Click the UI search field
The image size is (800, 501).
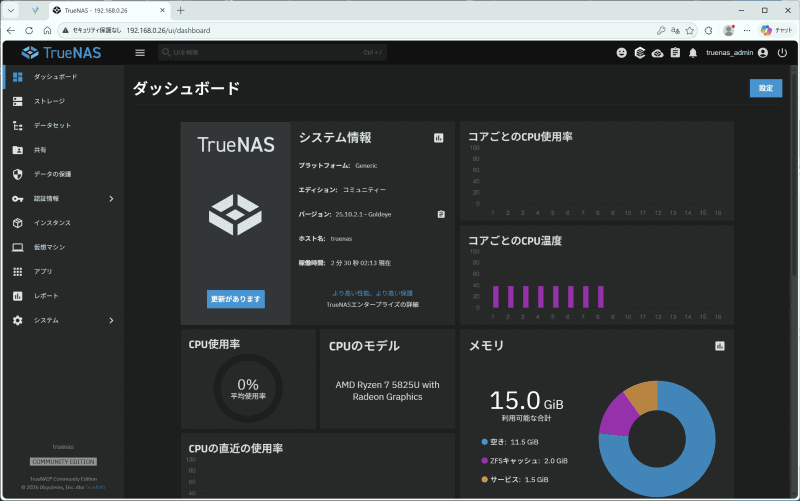[x=272, y=53]
